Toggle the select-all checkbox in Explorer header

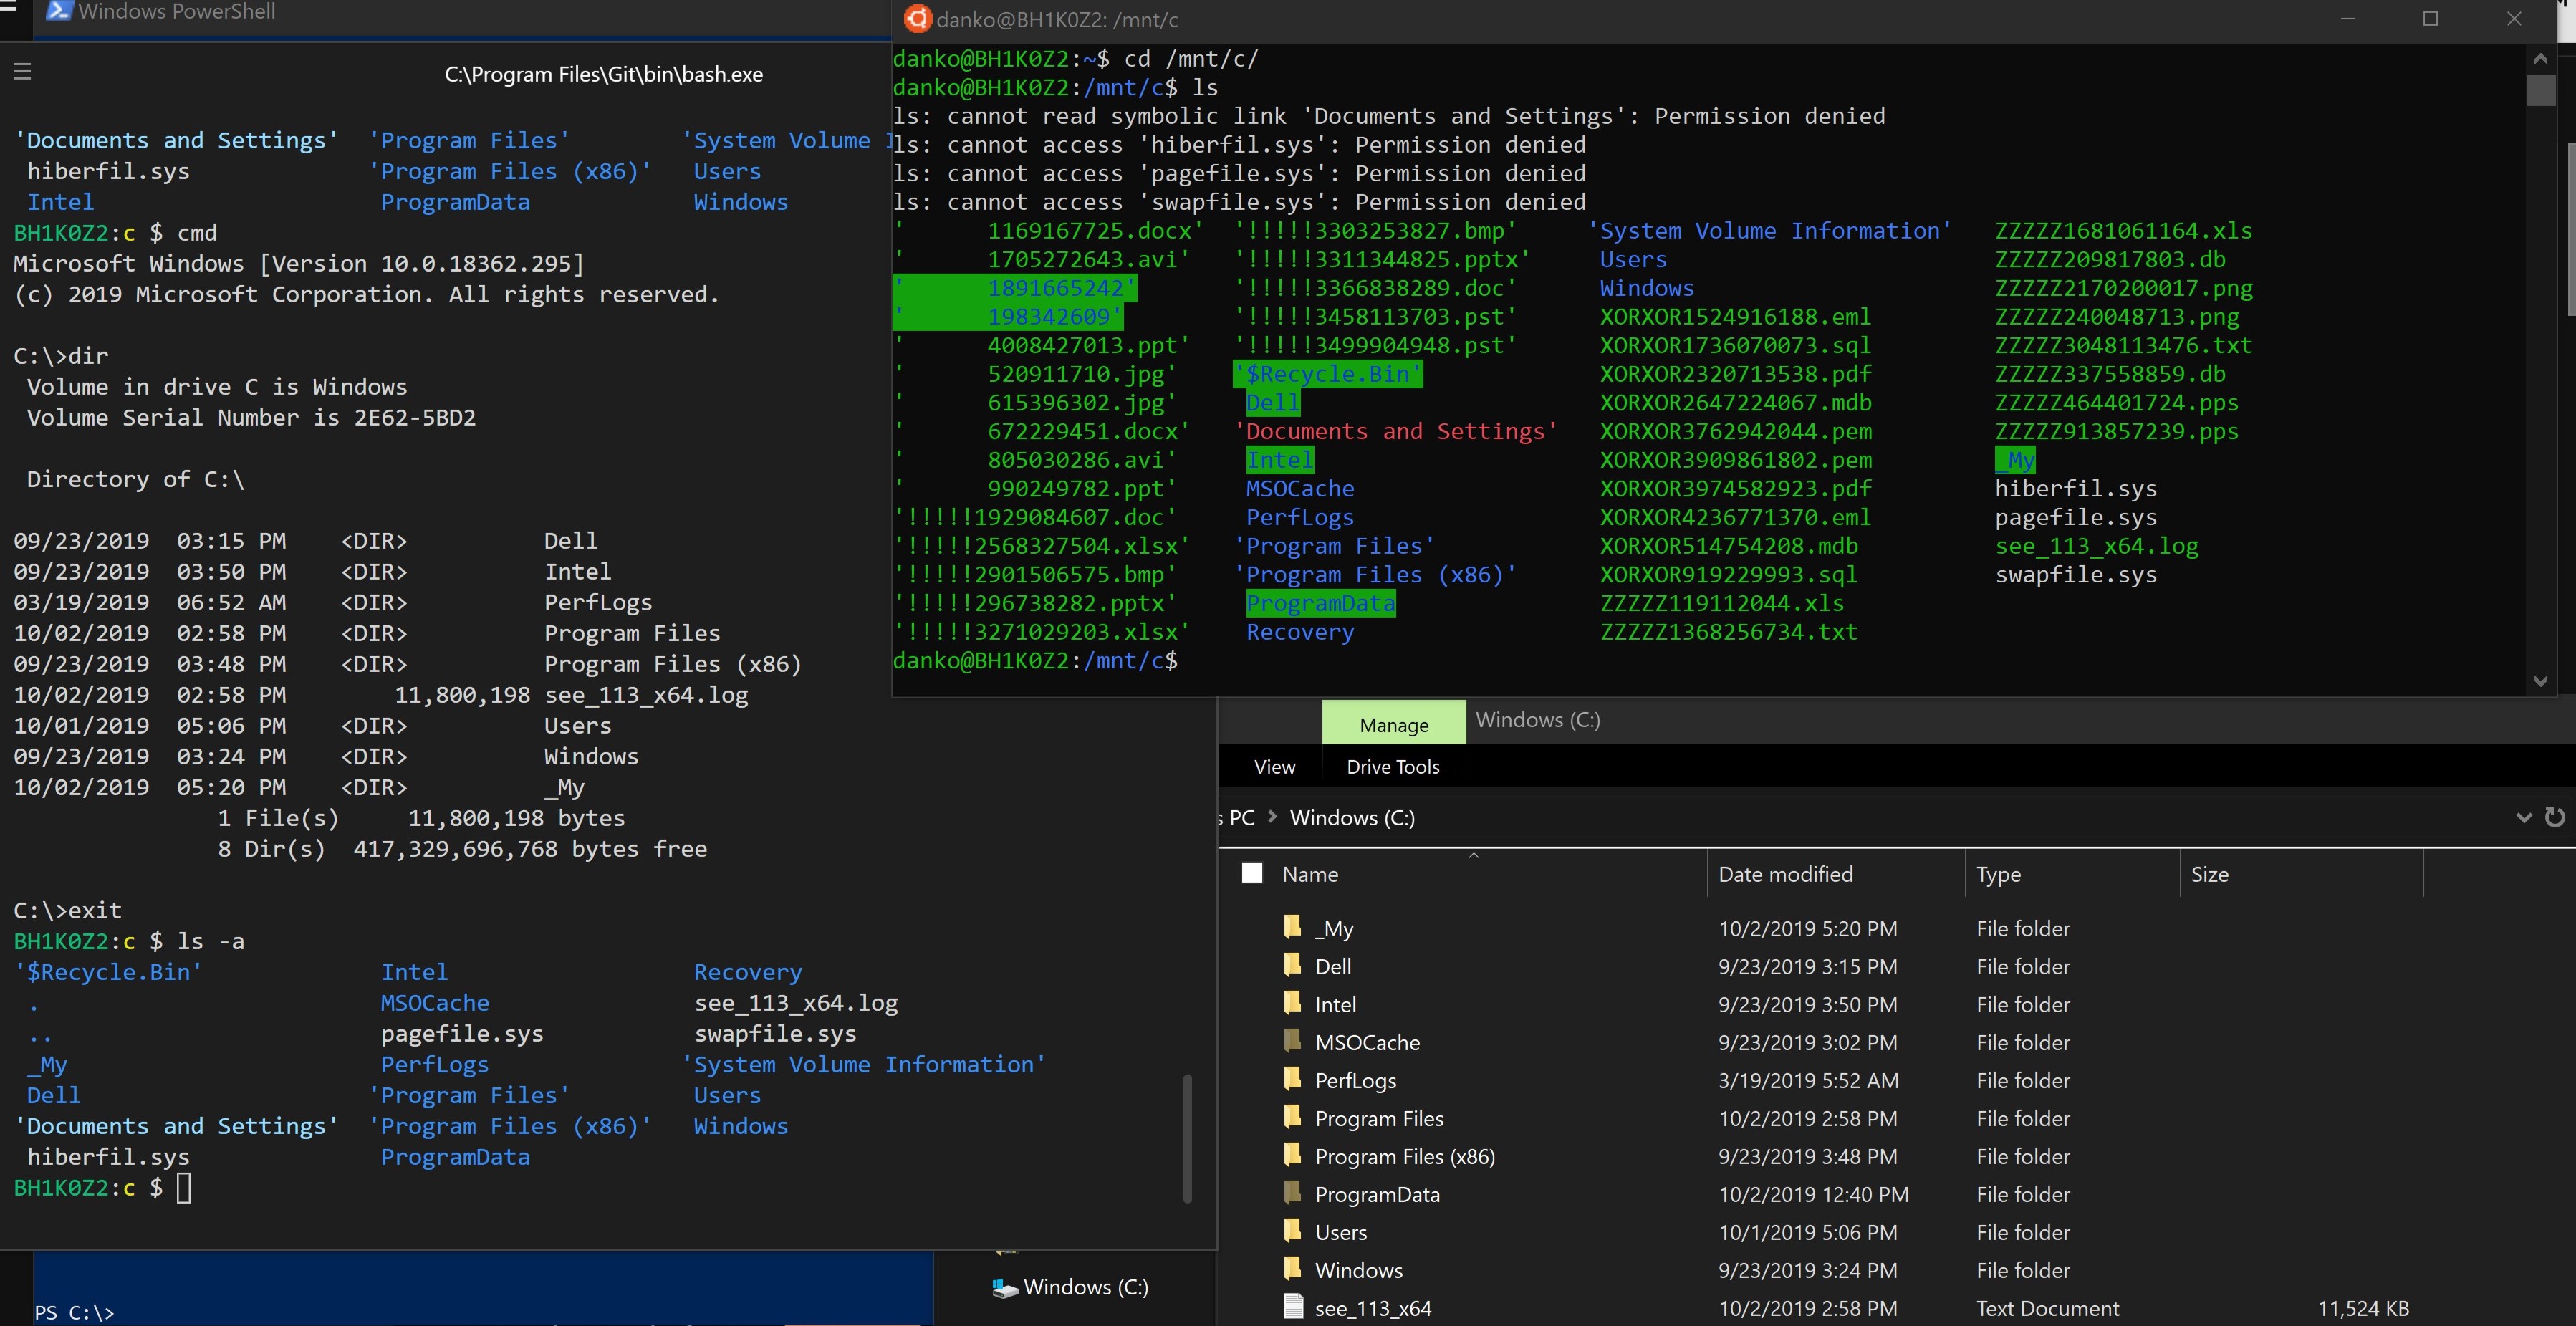coord(1252,873)
